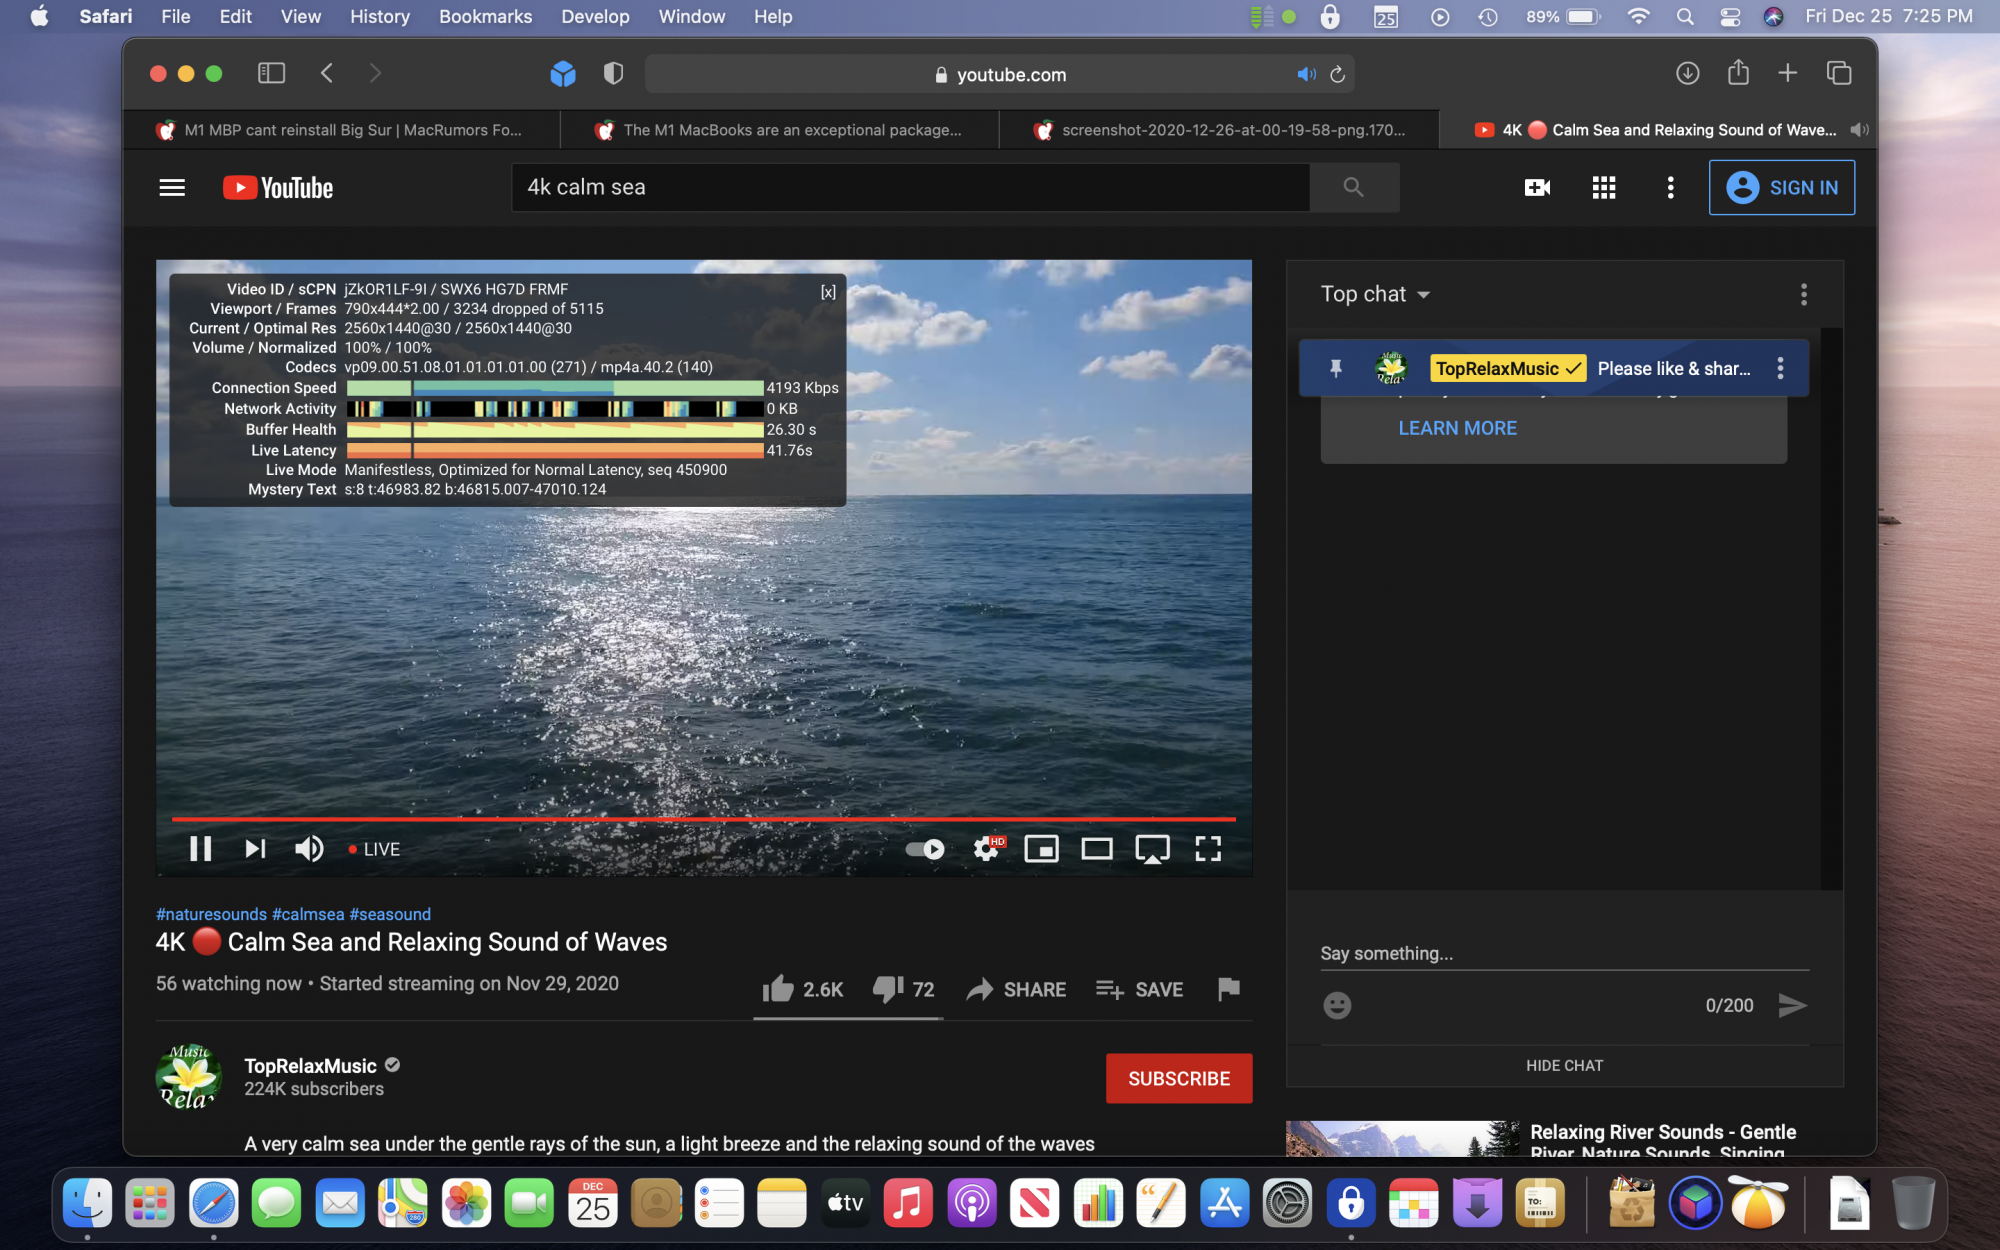Open YouTube apps grid icon
The image size is (2000, 1250).
click(x=1604, y=187)
